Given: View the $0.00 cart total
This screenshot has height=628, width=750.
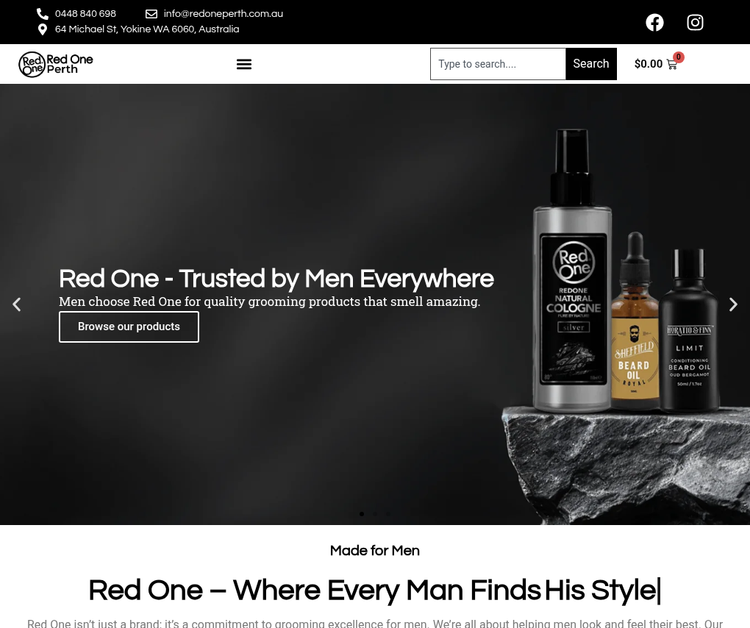Looking at the screenshot, I should coord(648,64).
